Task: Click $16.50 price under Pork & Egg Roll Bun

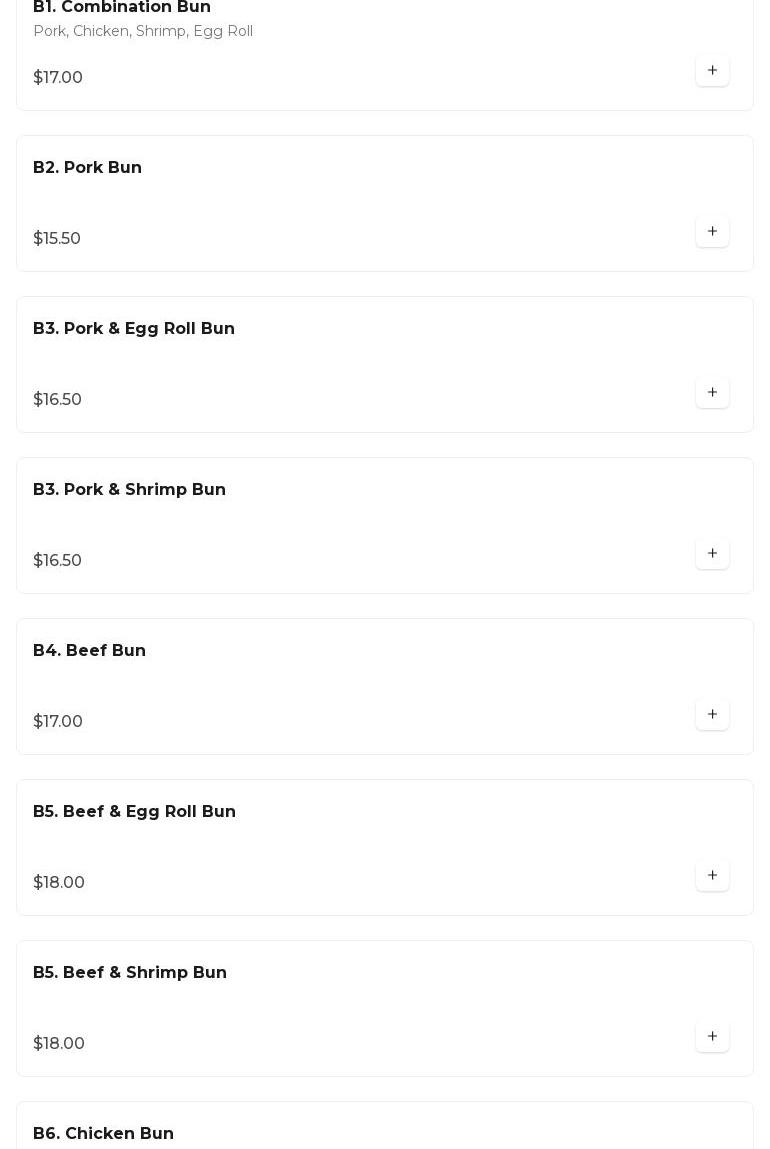Action: (58, 400)
